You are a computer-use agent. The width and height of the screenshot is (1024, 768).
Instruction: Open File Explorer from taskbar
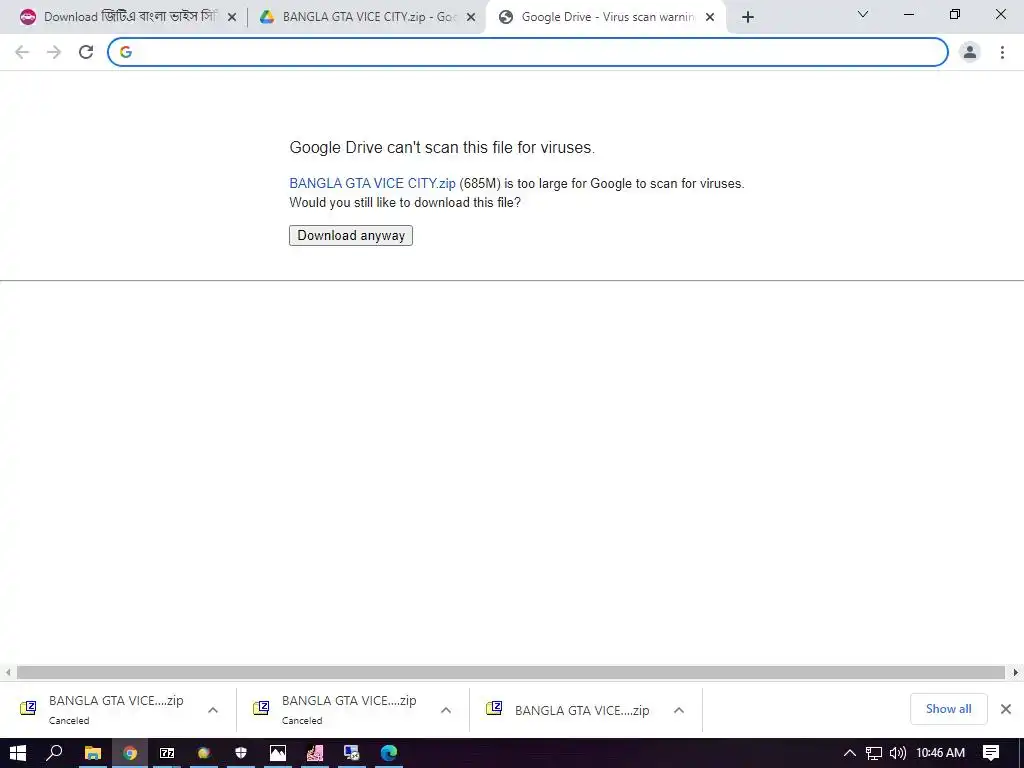click(x=93, y=753)
